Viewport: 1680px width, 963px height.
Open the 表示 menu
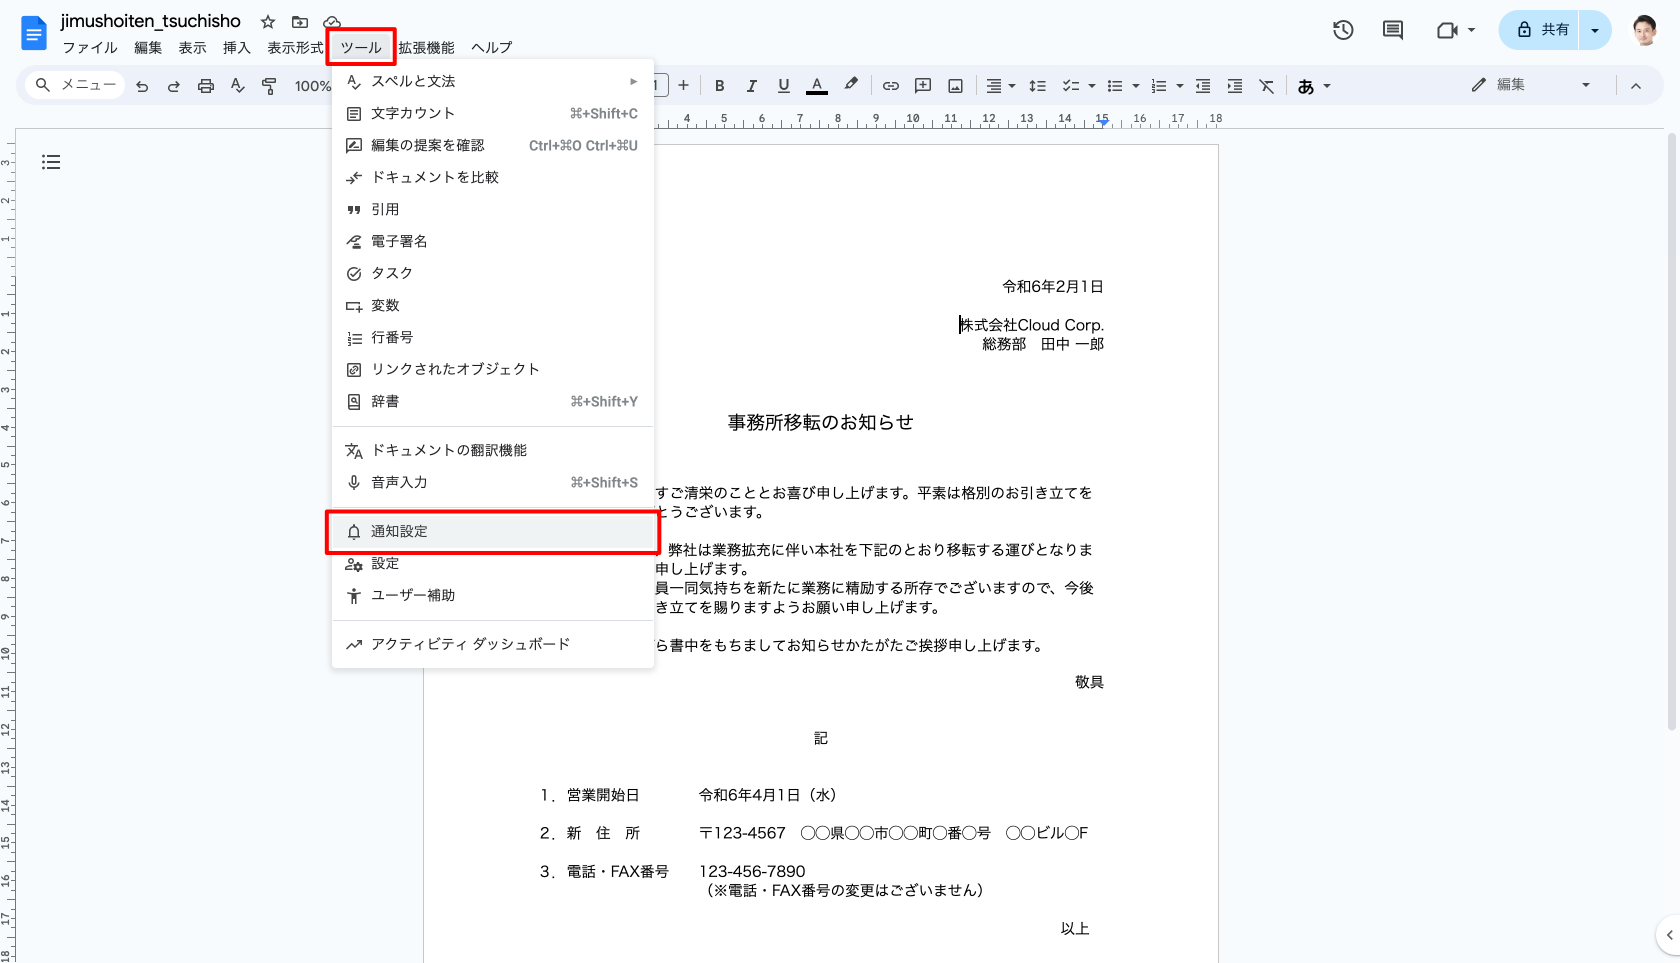[x=192, y=47]
